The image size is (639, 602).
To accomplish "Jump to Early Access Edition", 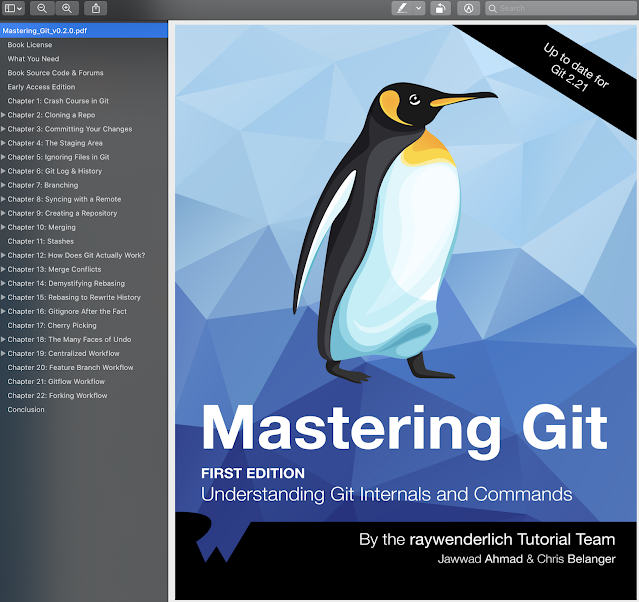I will pyautogui.click(x=41, y=87).
